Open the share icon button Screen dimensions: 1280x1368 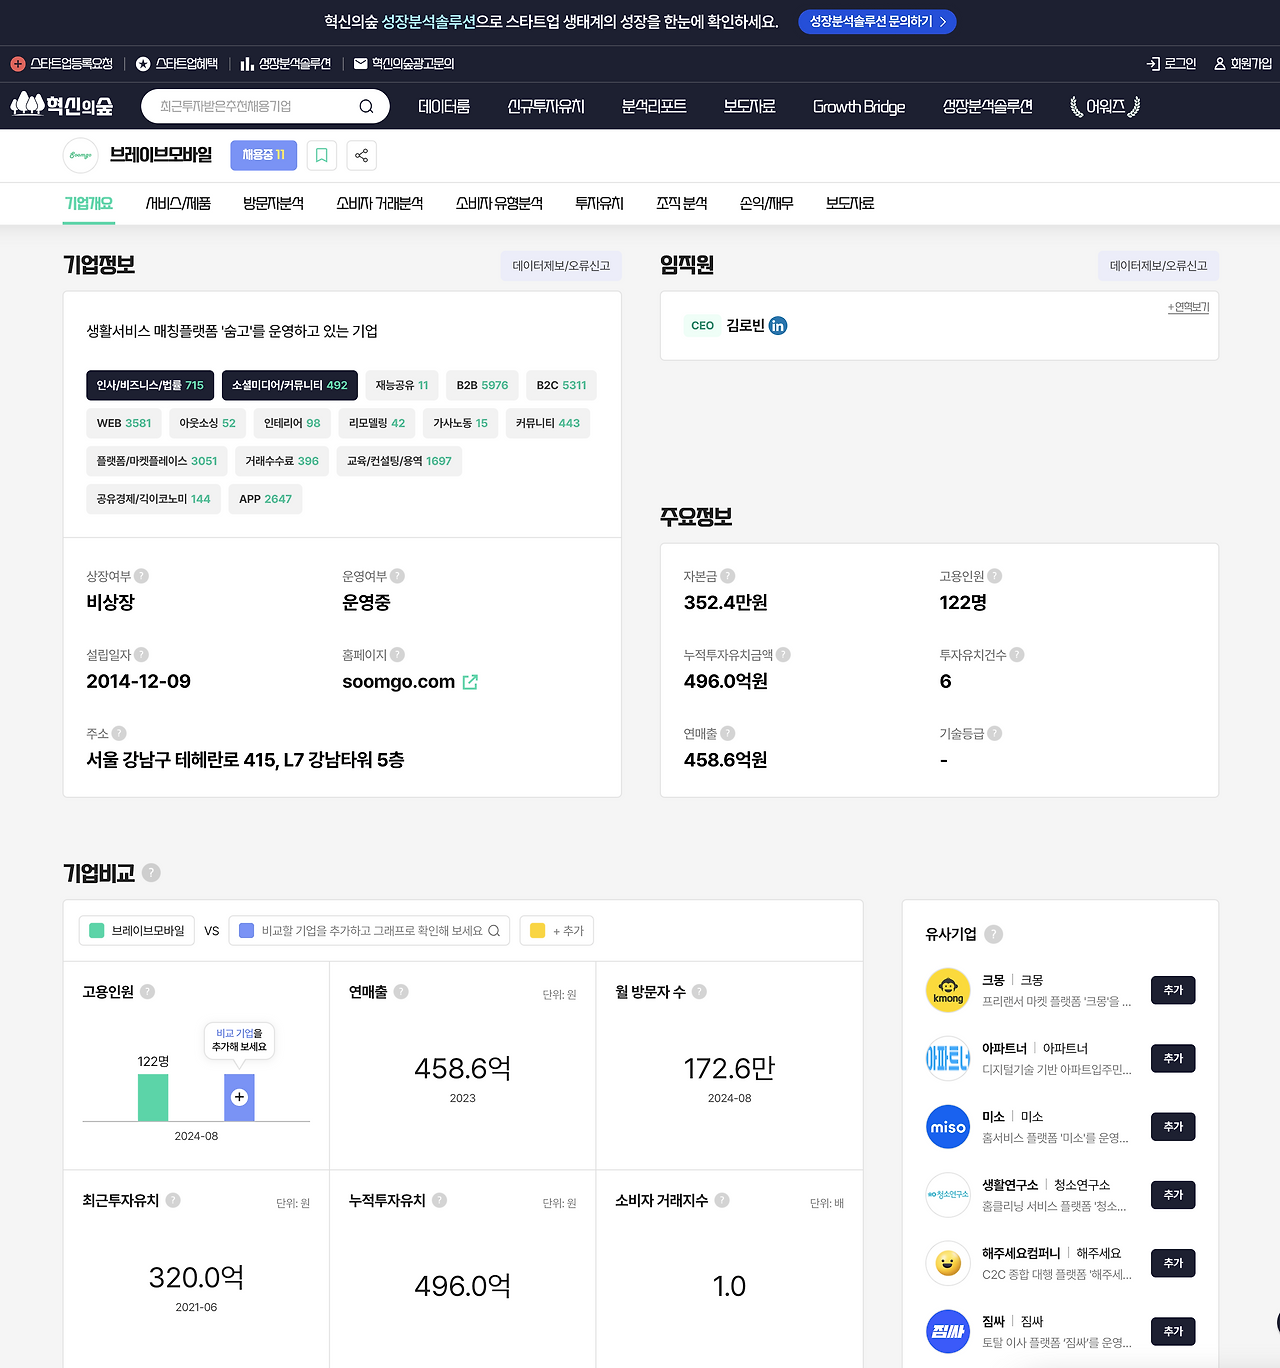(x=362, y=155)
